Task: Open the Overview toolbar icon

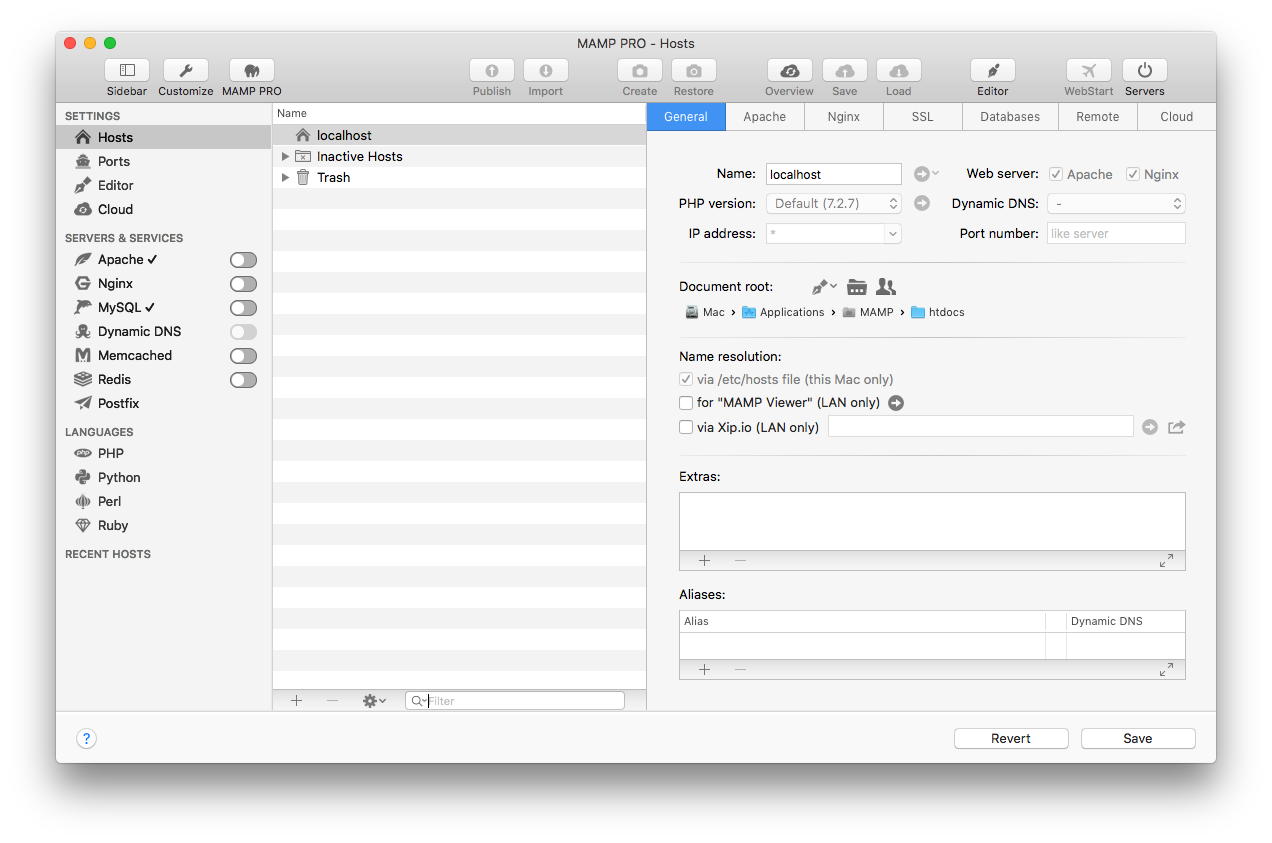Action: coord(789,71)
